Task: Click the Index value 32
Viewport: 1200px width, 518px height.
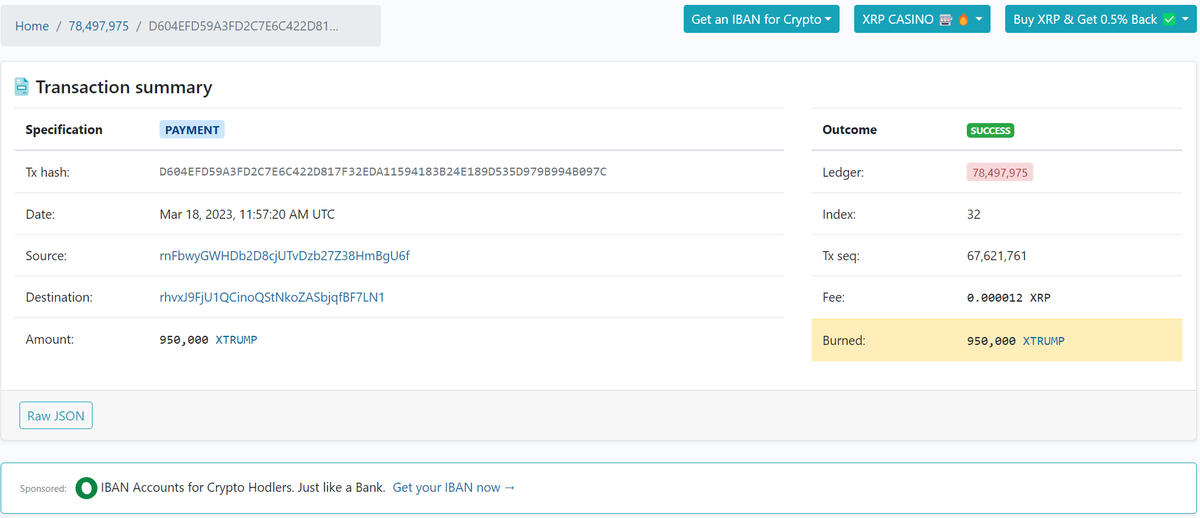Action: tap(974, 214)
